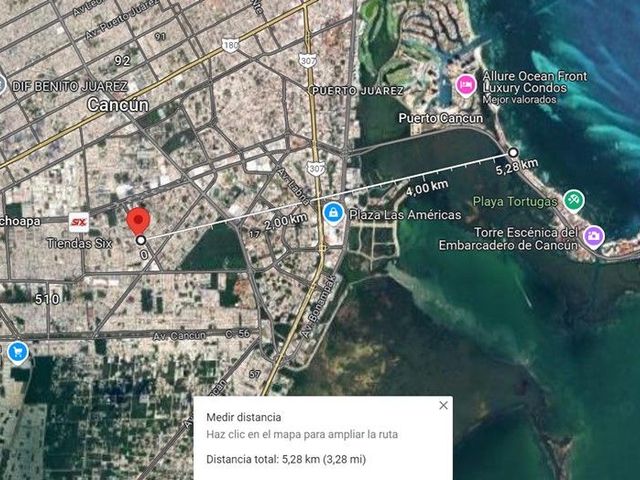
Task: Close the Medir distancia panel
Action: click(443, 405)
